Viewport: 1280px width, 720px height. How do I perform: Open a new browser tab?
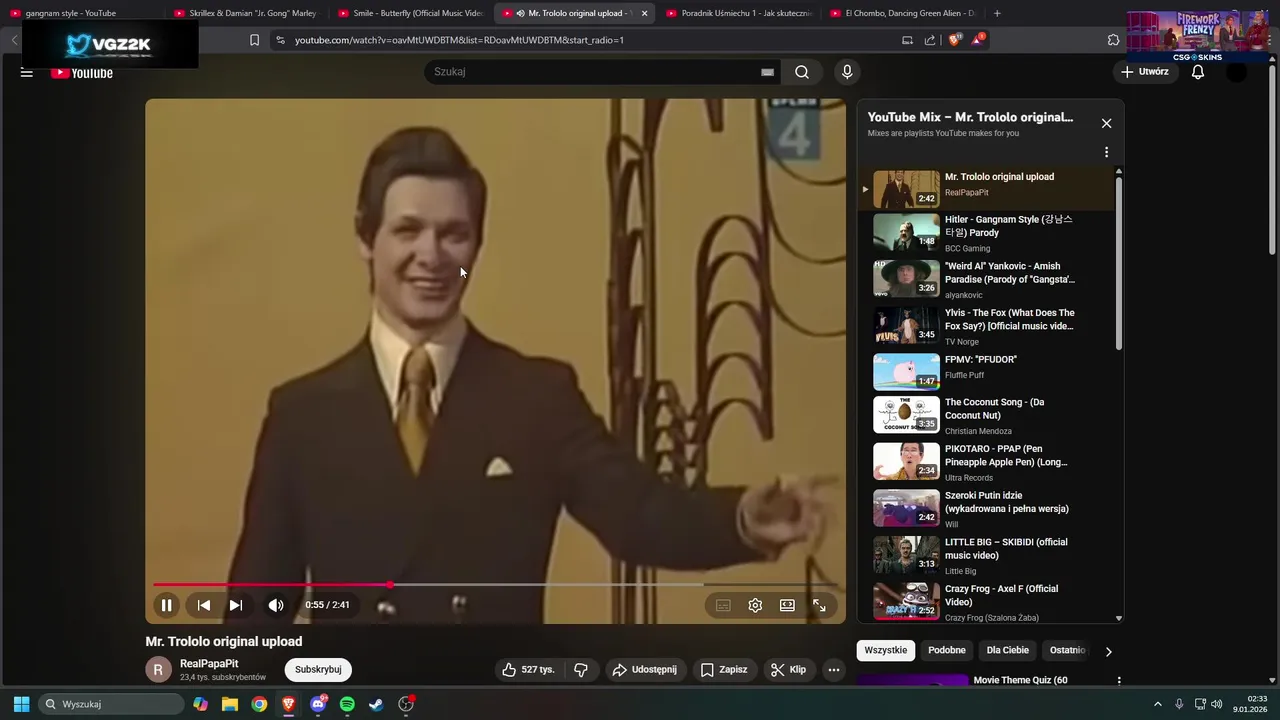(x=997, y=13)
